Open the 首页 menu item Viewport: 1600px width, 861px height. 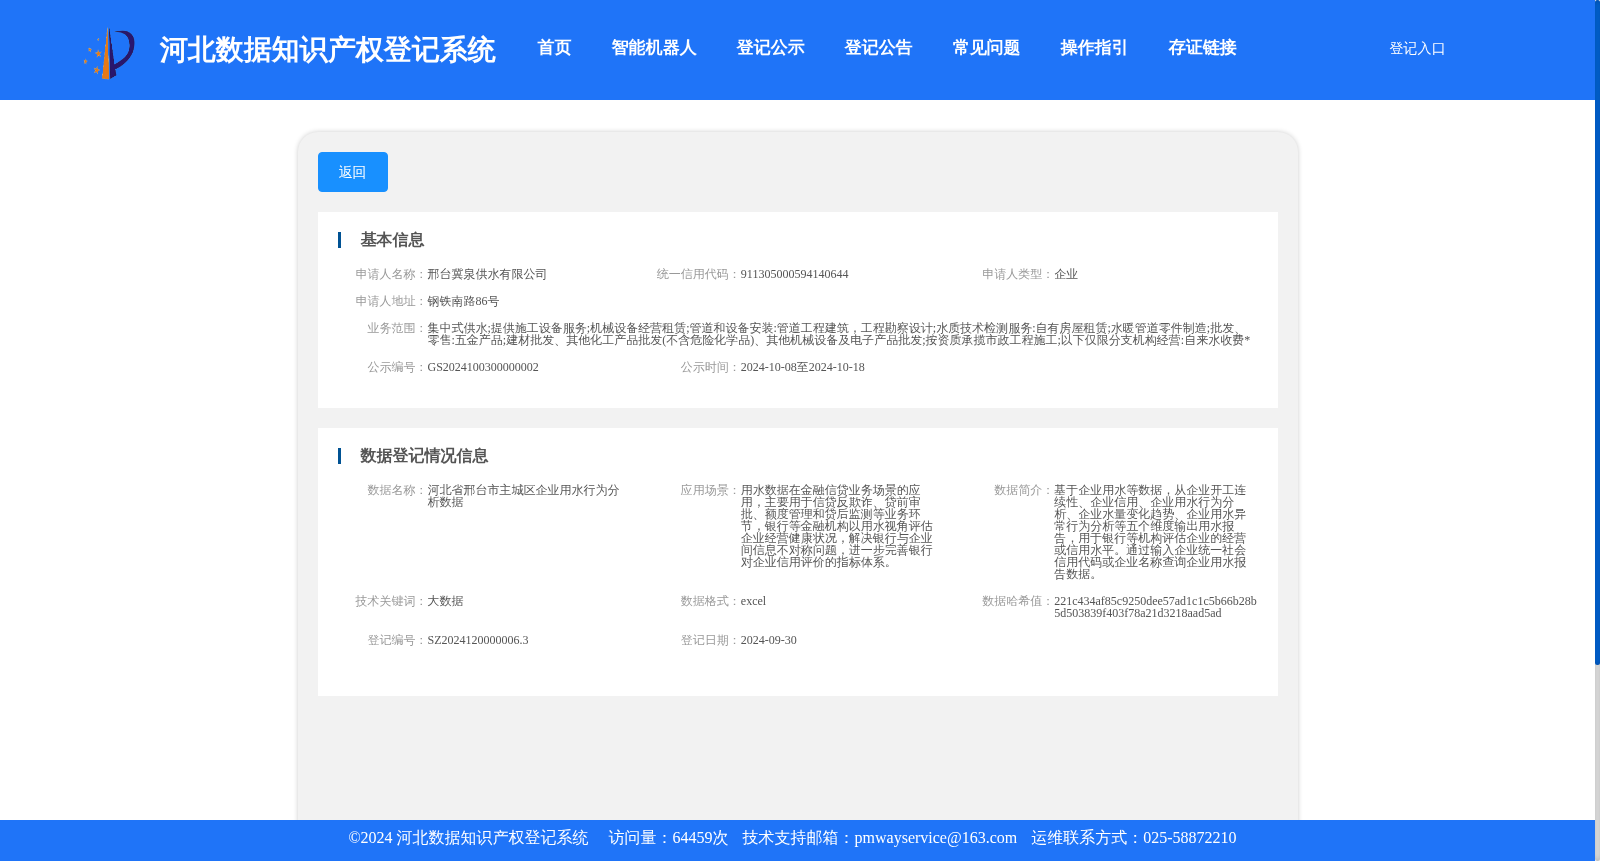click(554, 48)
